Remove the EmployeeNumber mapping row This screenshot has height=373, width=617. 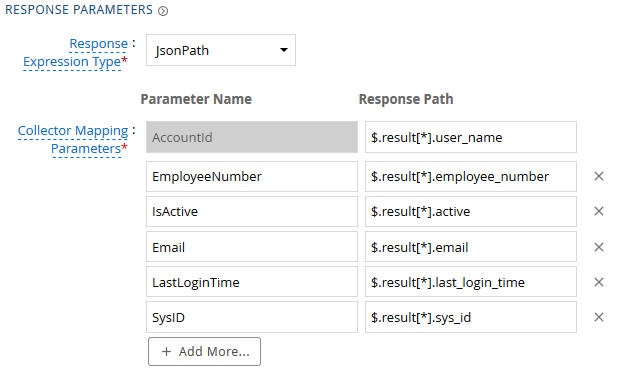tap(599, 176)
